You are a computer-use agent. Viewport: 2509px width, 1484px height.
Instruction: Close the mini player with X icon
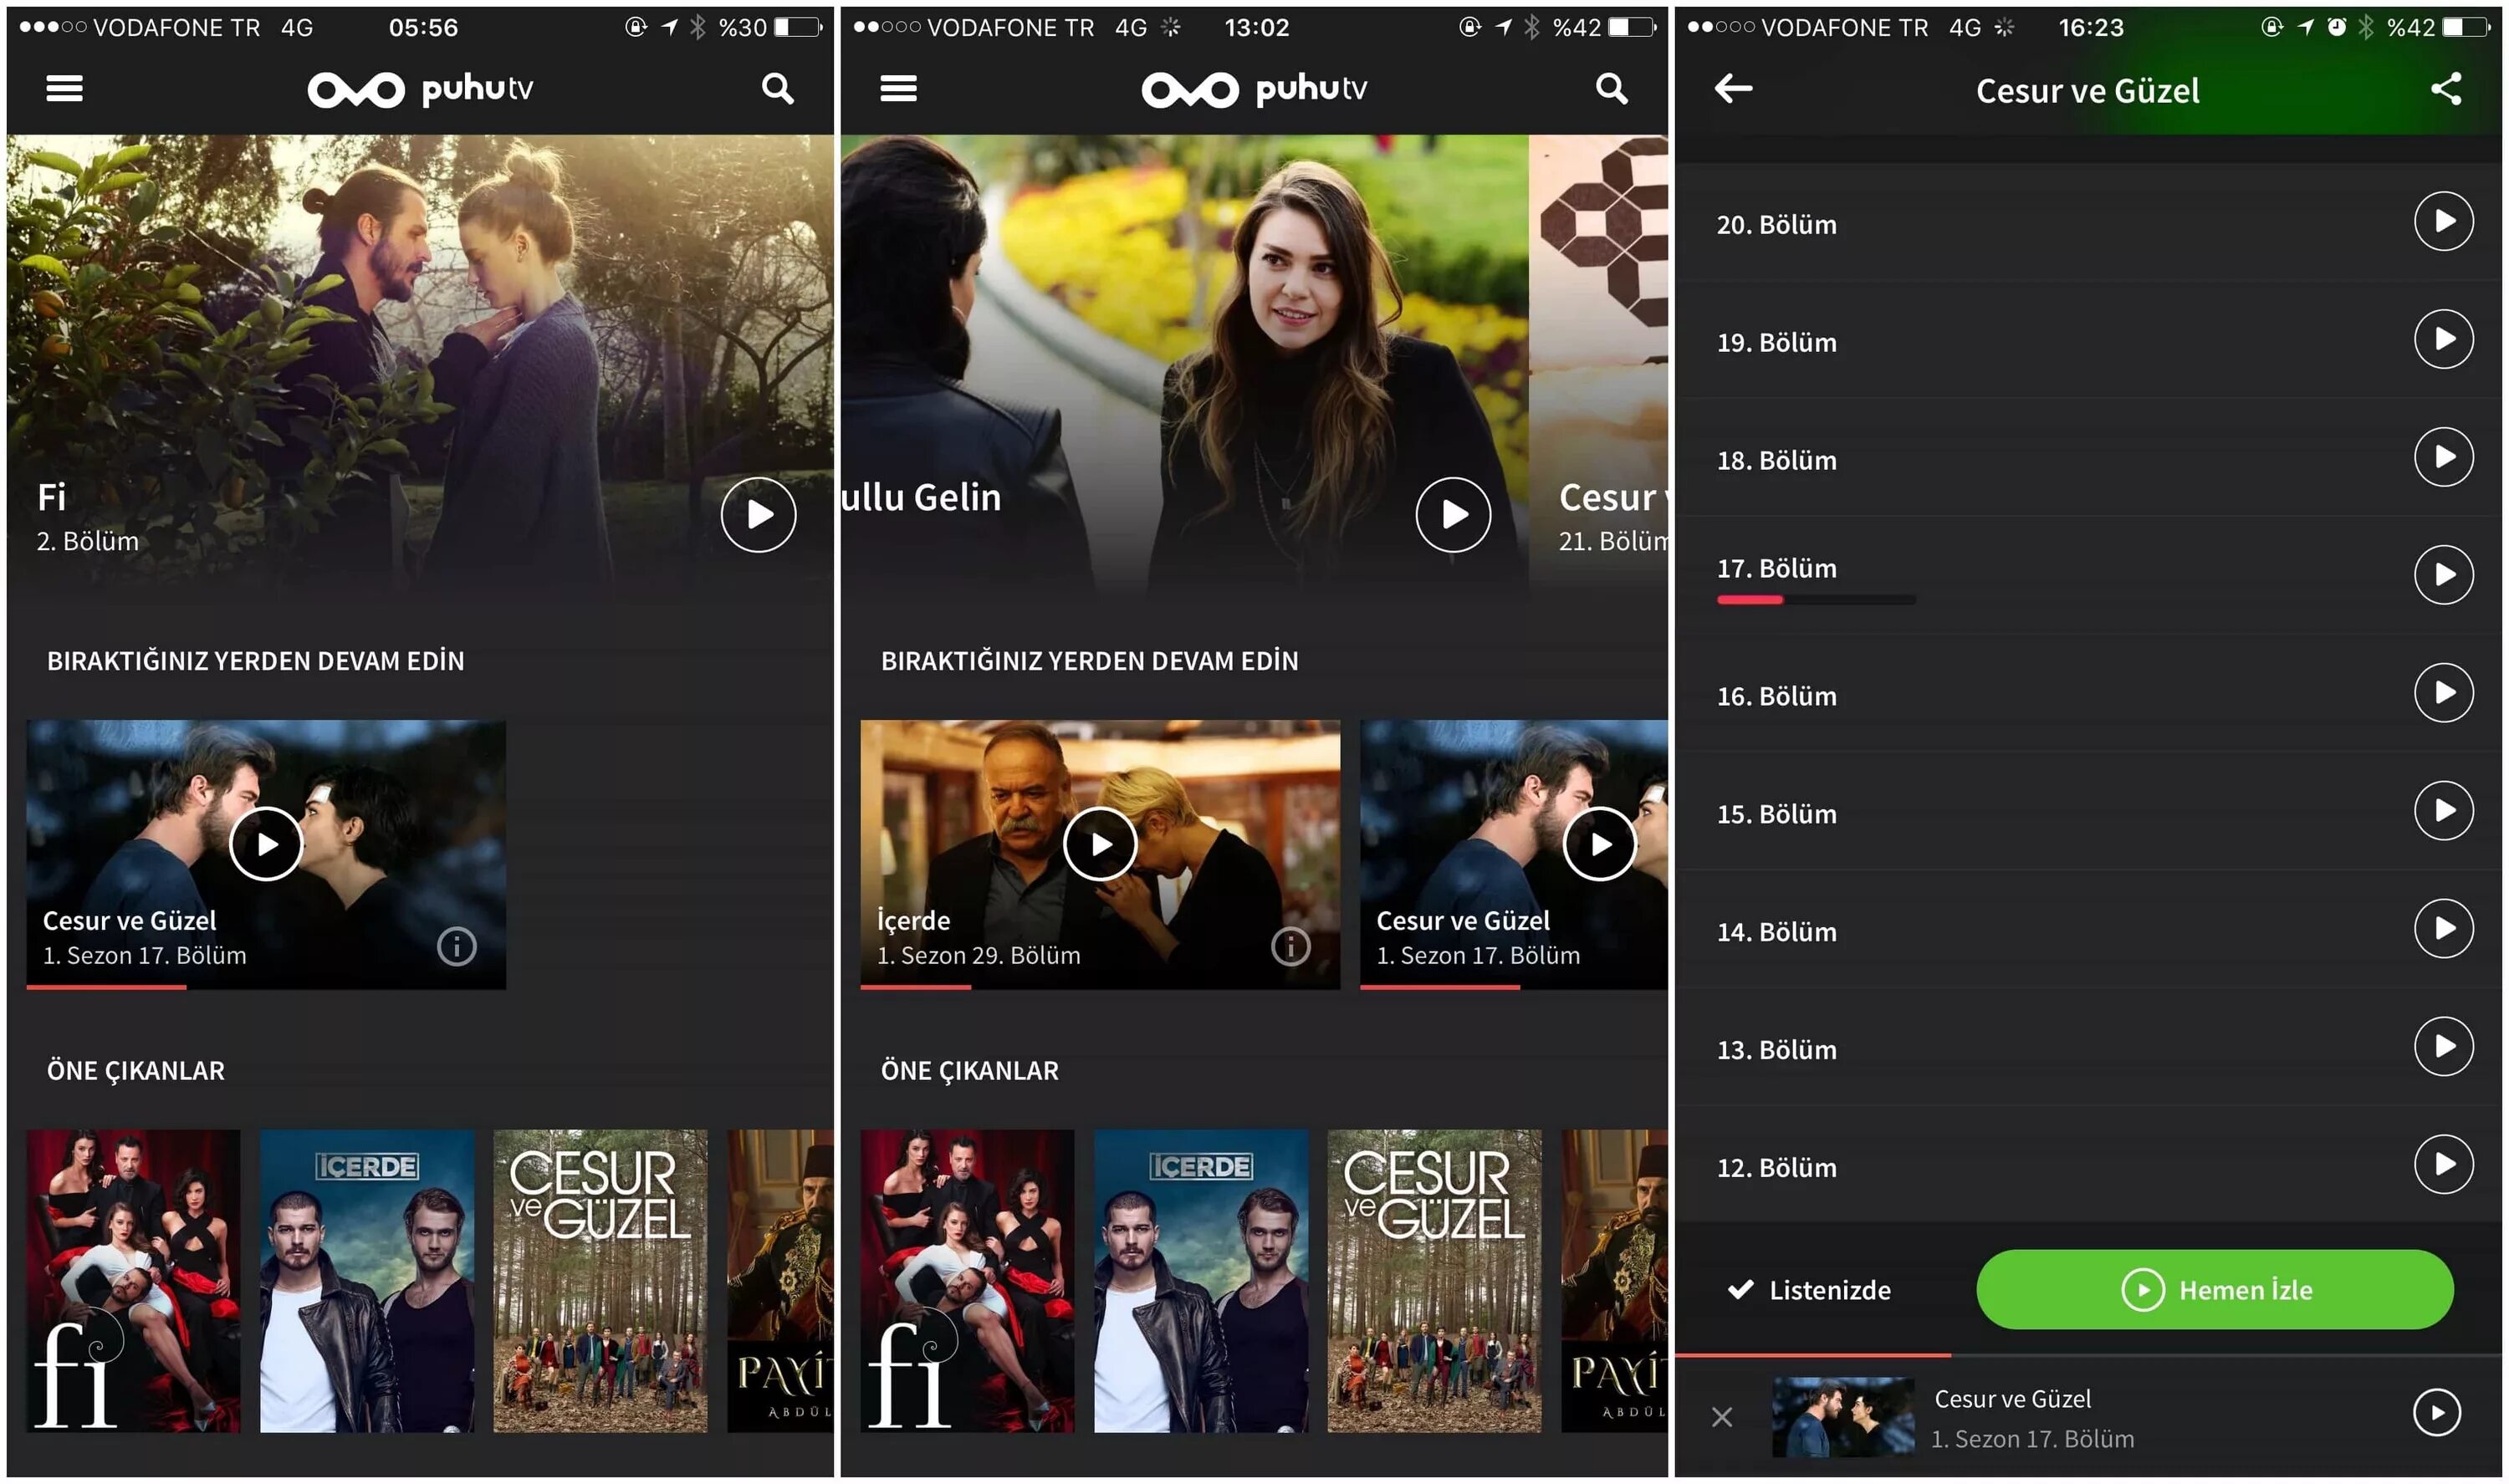tap(1721, 1417)
